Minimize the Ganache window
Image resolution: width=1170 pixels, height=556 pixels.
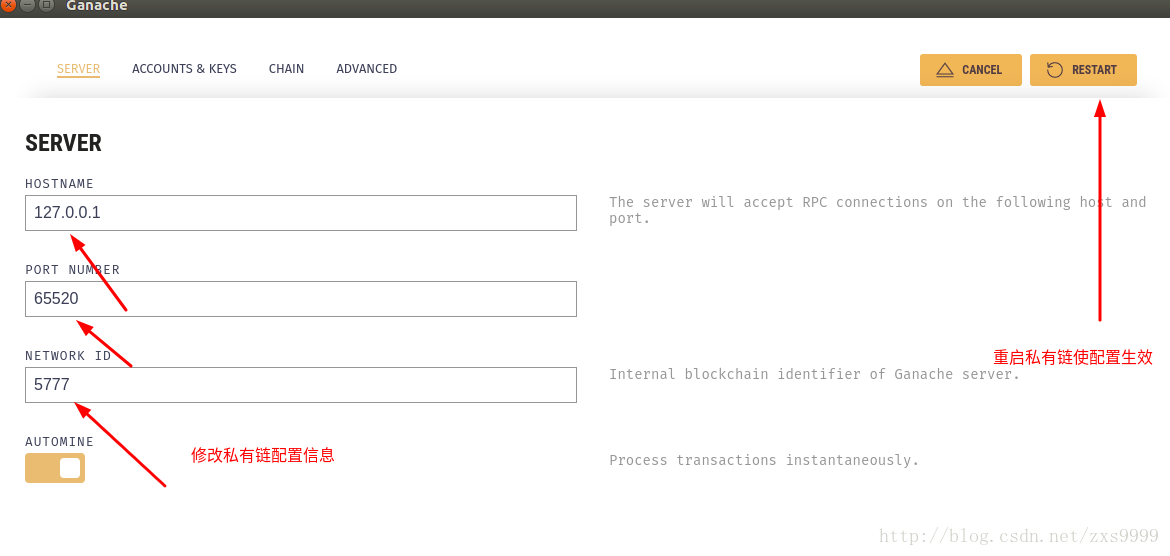pos(28,5)
